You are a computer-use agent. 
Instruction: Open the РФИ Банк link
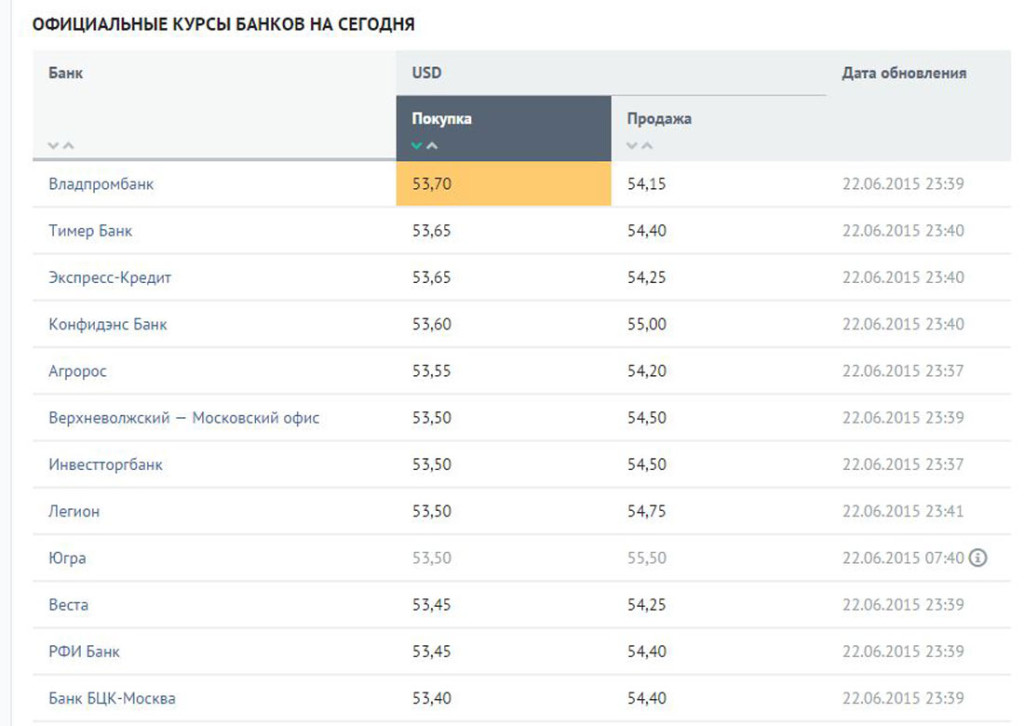click(x=84, y=652)
